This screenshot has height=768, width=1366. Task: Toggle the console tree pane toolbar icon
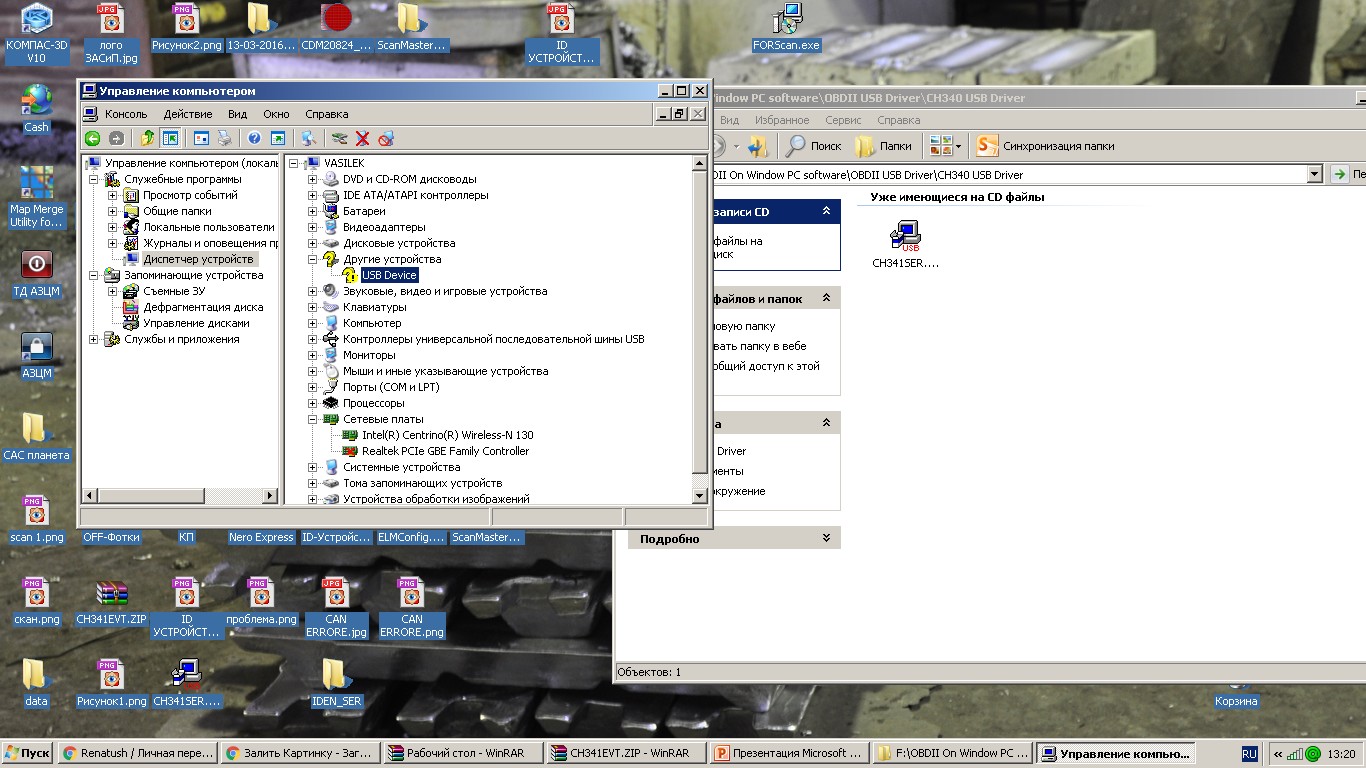(170, 139)
